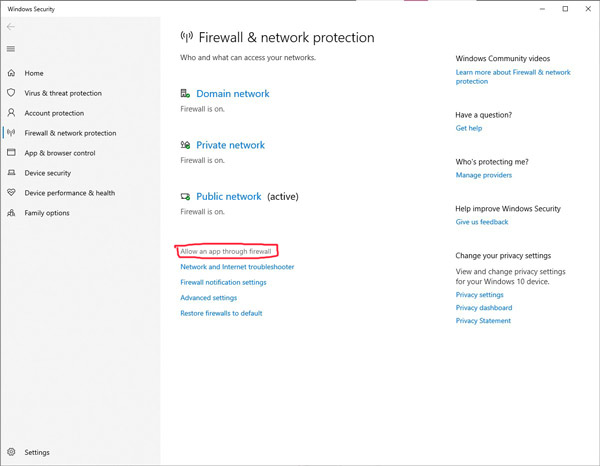Click the Account protection person icon
This screenshot has width=600, height=466.
click(11, 112)
